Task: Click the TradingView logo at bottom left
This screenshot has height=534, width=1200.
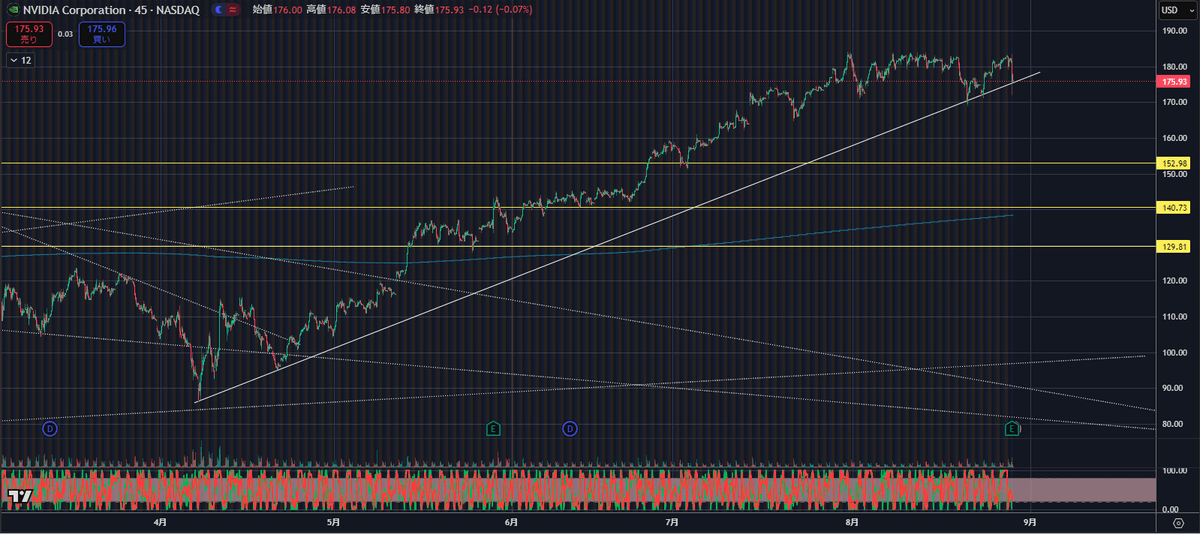Action: [19, 495]
